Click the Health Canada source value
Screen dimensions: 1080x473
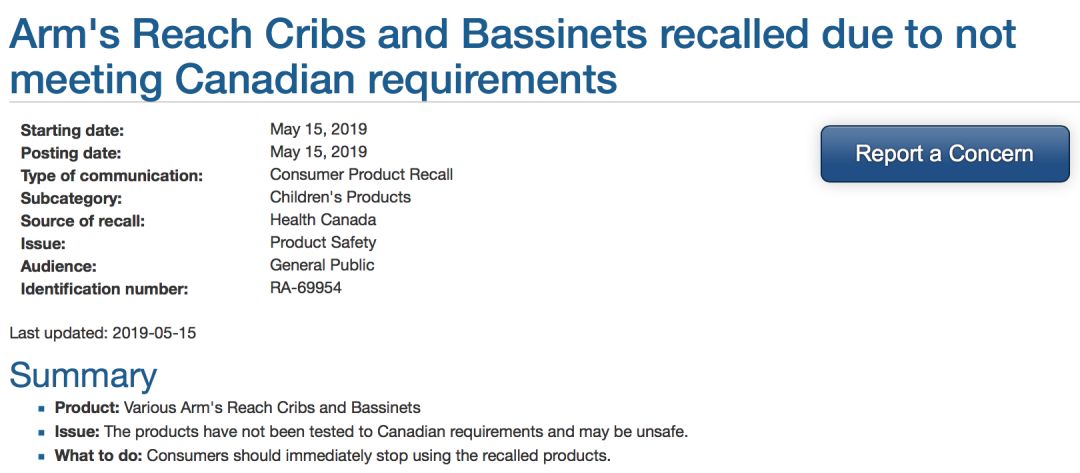point(323,220)
